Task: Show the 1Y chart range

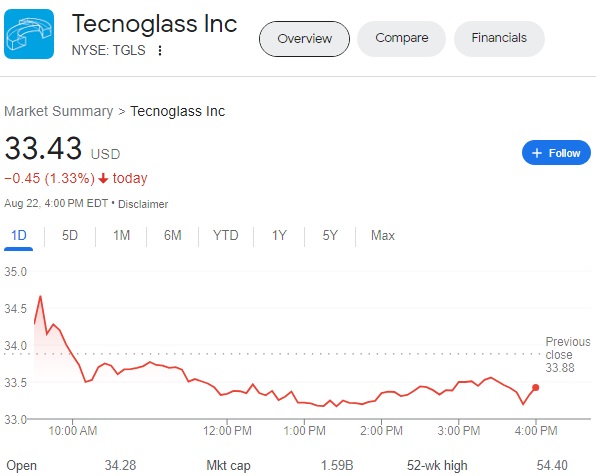Action: pyautogui.click(x=279, y=236)
